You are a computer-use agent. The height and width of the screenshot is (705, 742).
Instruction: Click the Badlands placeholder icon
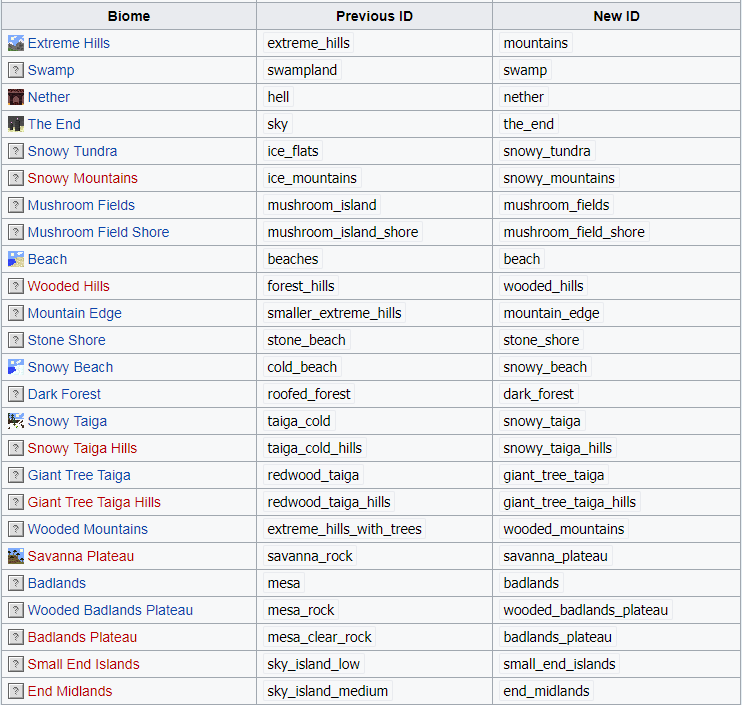[x=16, y=583]
